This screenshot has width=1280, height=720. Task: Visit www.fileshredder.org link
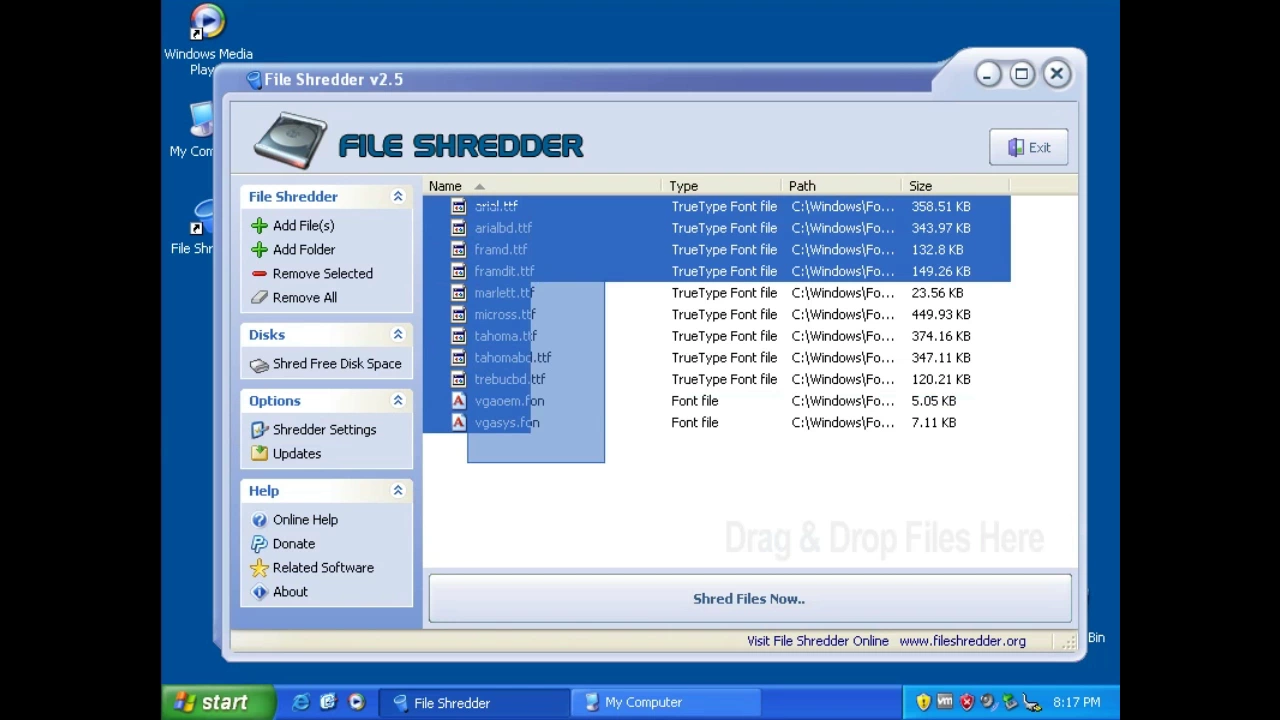pyautogui.click(x=962, y=642)
